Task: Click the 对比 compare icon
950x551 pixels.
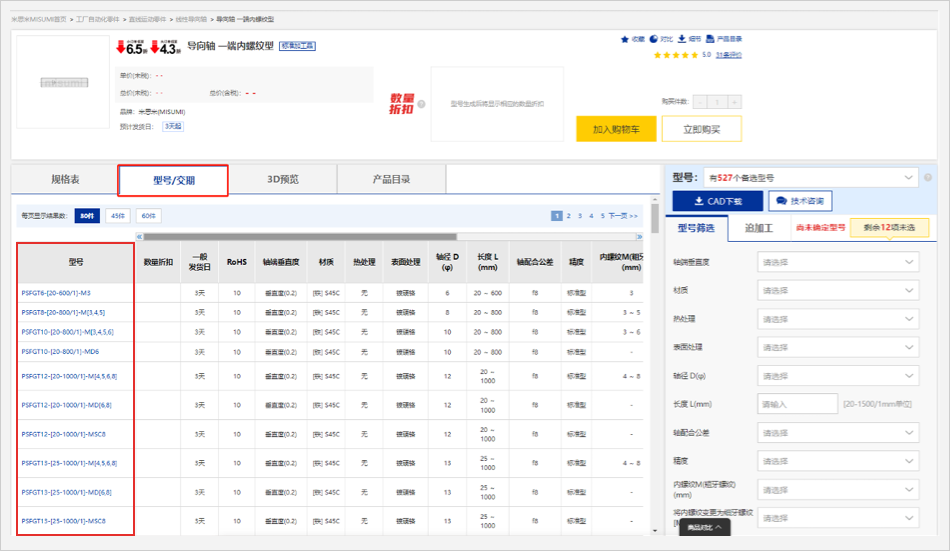Action: click(x=654, y=39)
